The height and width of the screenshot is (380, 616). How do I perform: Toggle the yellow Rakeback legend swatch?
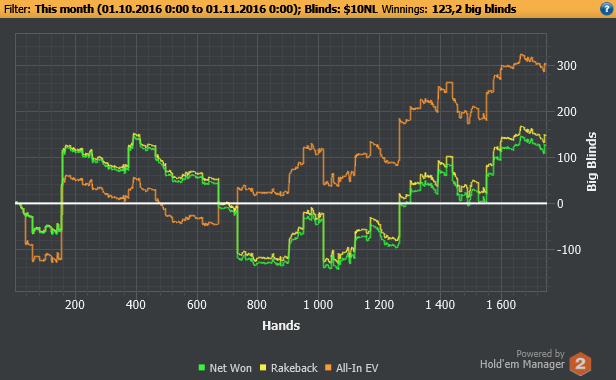coord(263,368)
